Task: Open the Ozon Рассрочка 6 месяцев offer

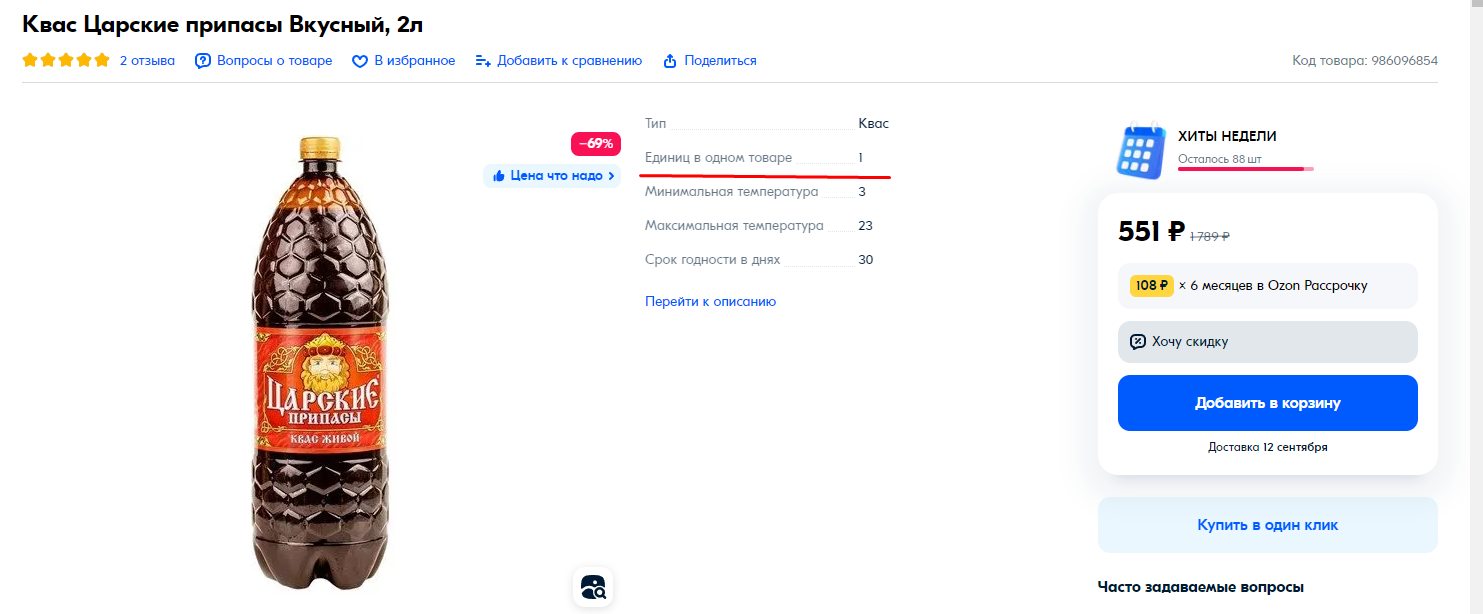Action: point(1268,286)
